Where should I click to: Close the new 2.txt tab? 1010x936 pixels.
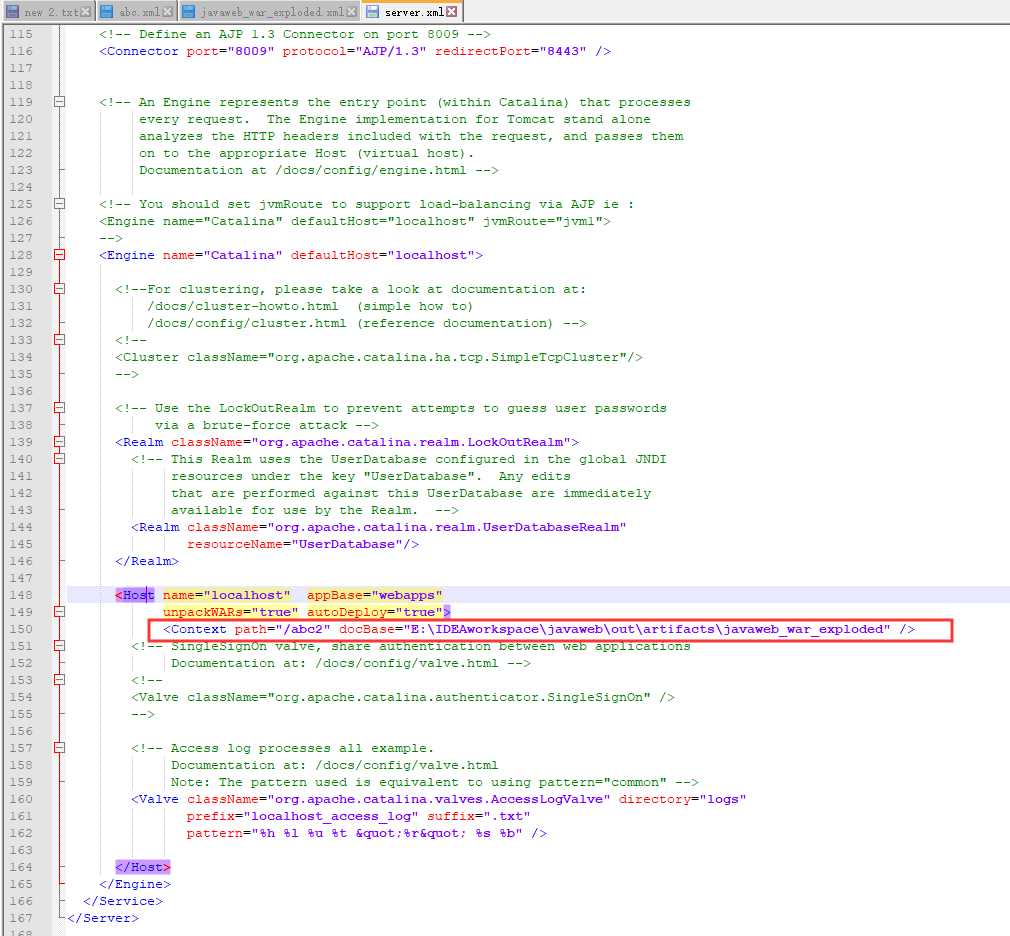(x=84, y=12)
